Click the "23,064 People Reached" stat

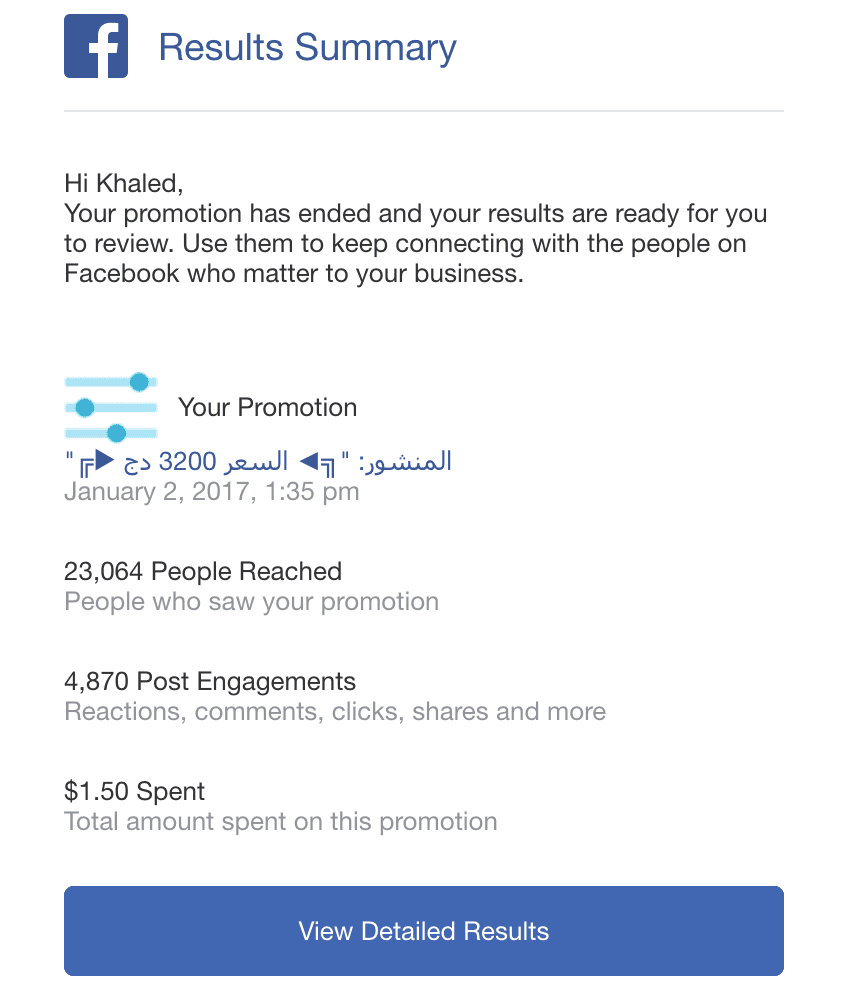tap(203, 571)
